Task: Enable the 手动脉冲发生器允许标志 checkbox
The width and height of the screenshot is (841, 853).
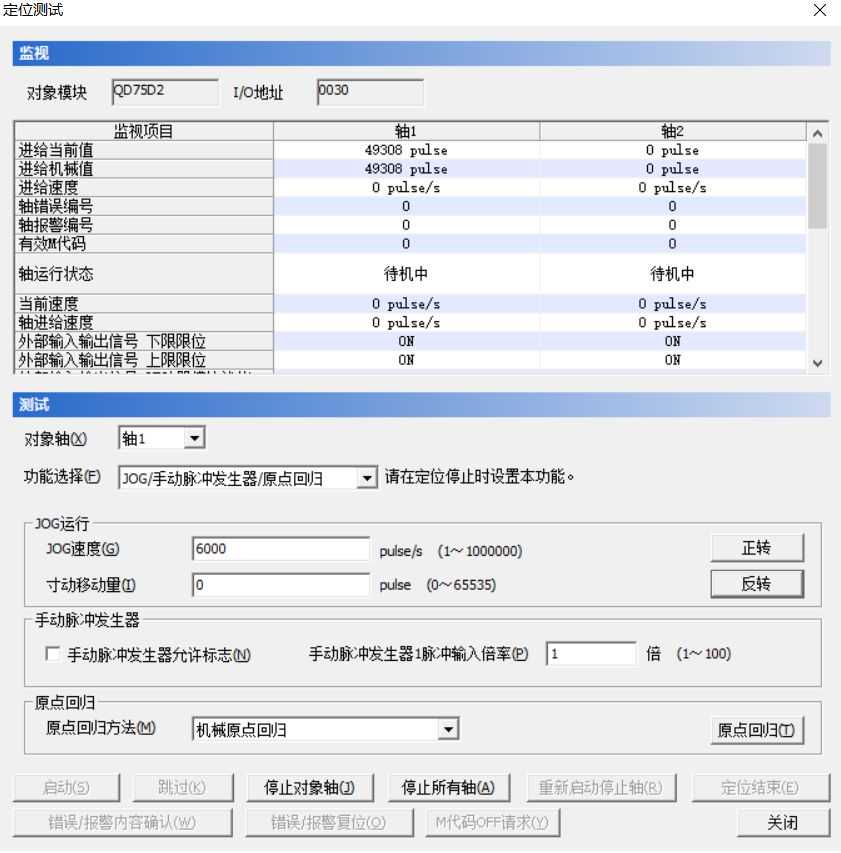Action: 53,655
